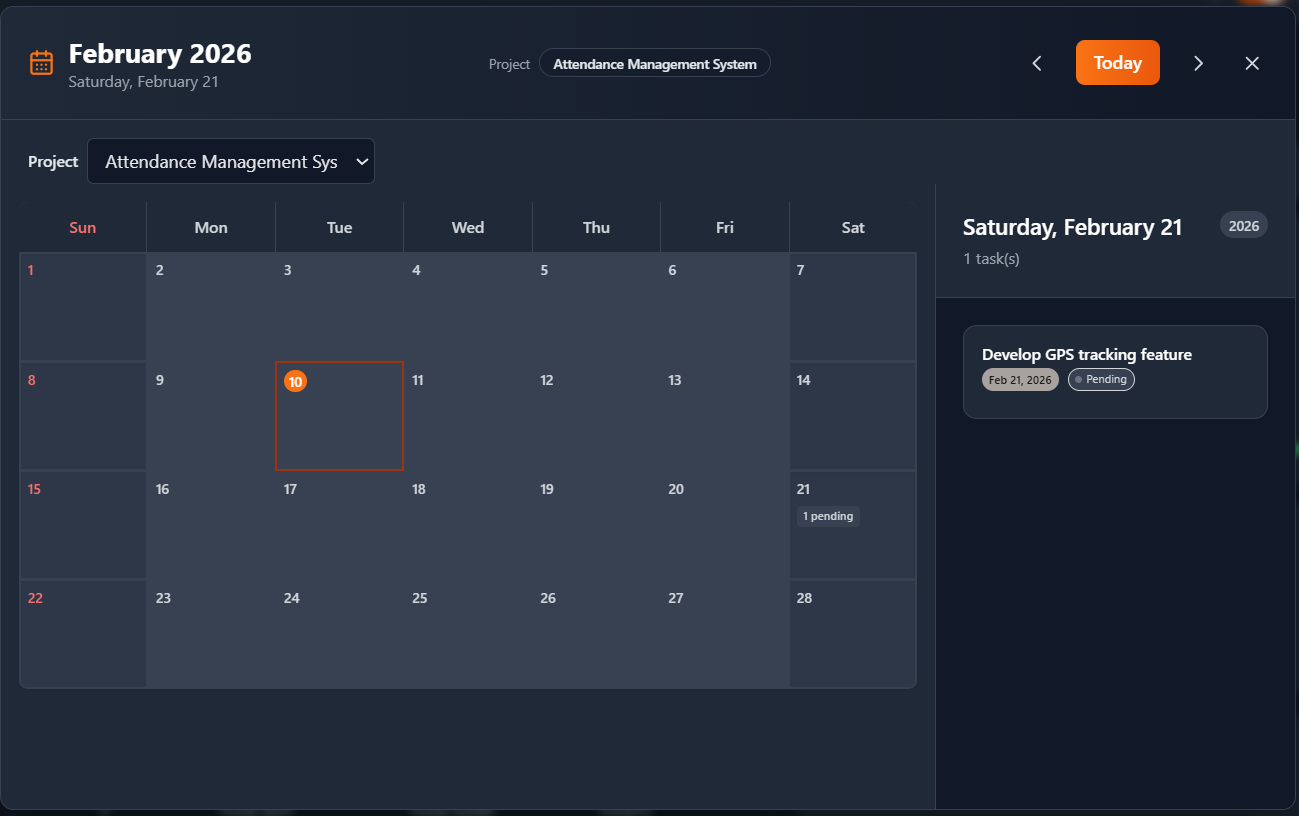Viewport: 1299px width, 816px height.
Task: Click the February 2026 title
Action: (160, 53)
